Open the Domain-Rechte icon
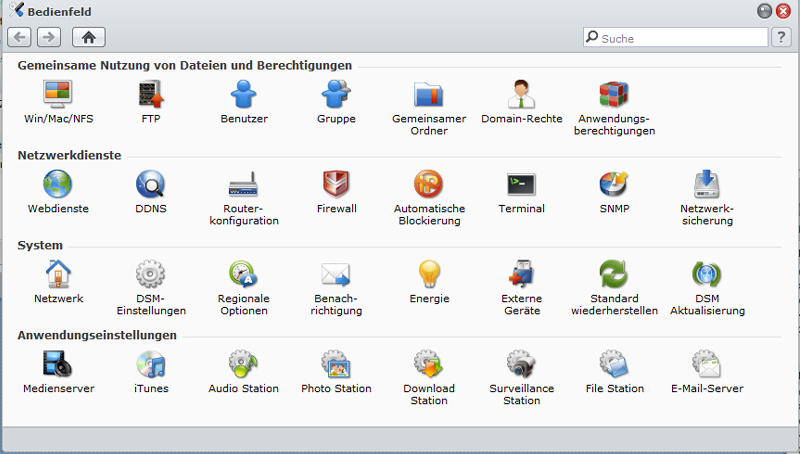Viewport: 800px width, 454px height. 521,94
